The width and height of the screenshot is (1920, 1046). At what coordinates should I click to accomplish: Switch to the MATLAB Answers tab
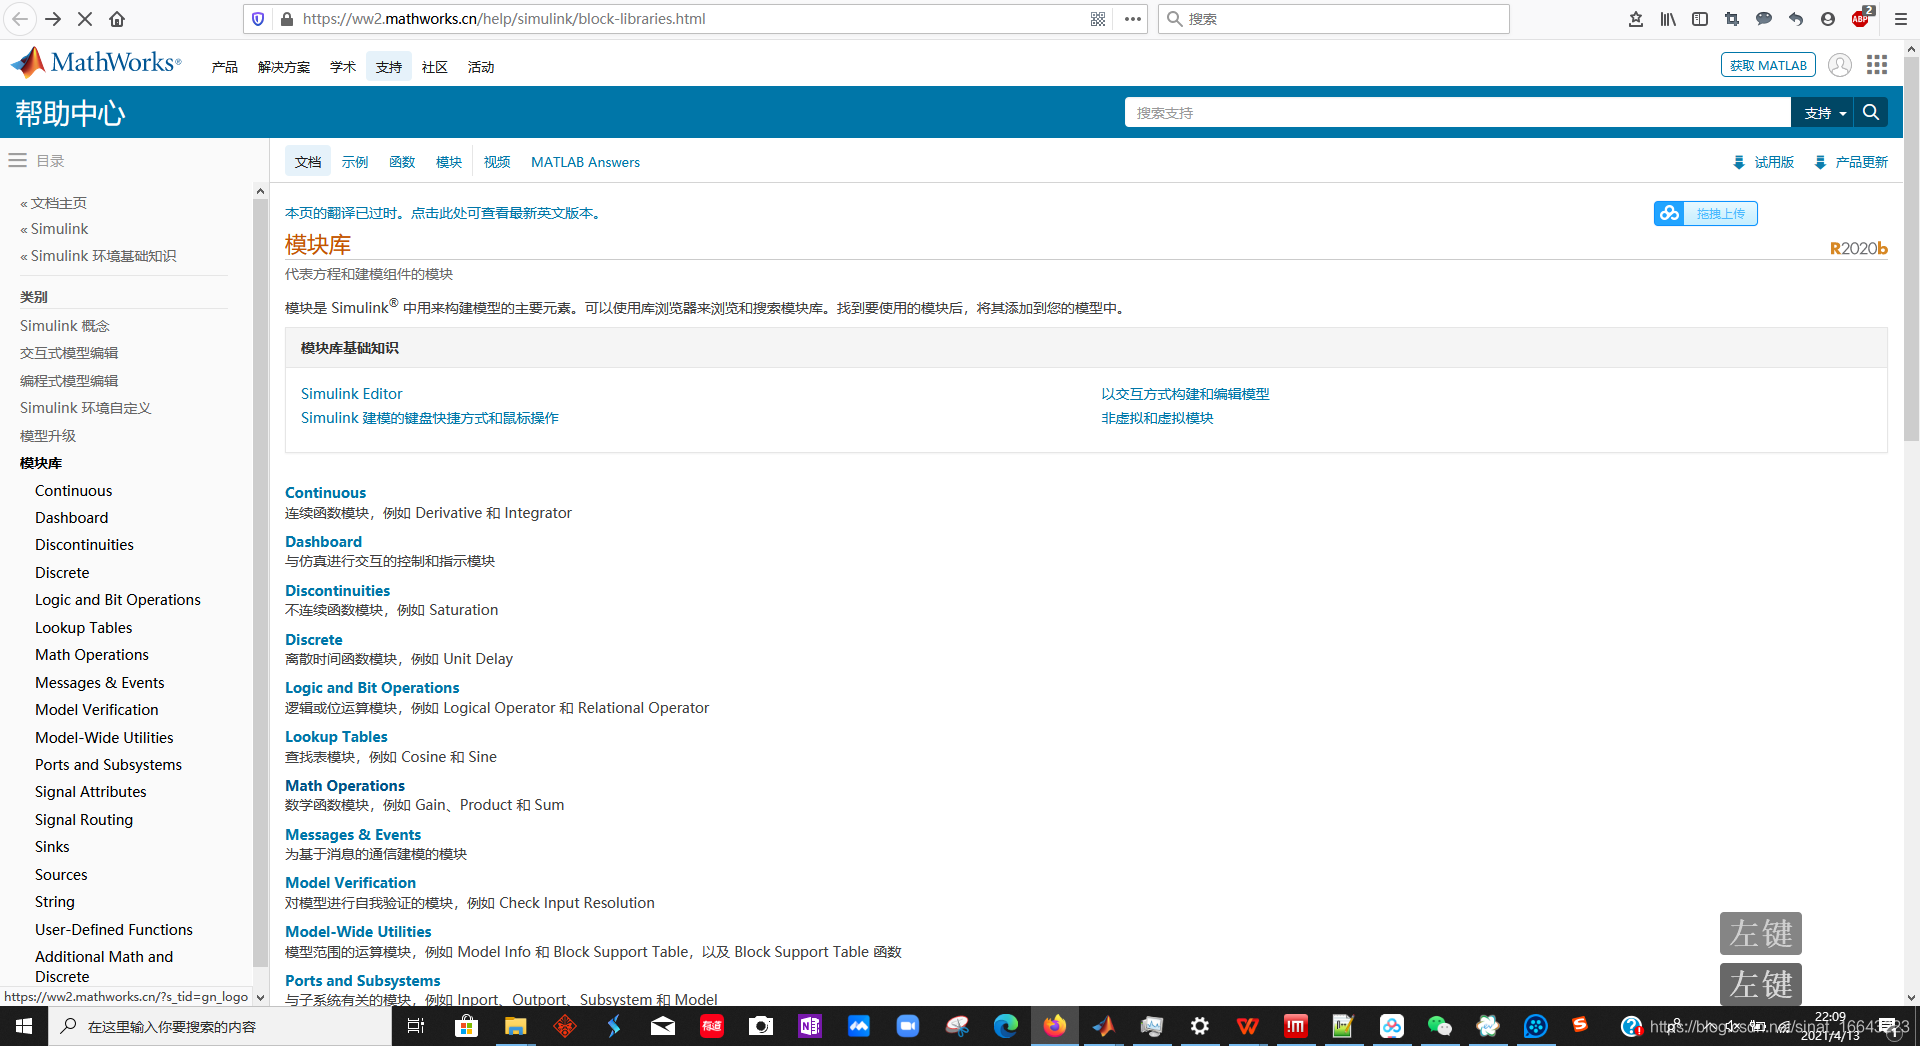(585, 162)
